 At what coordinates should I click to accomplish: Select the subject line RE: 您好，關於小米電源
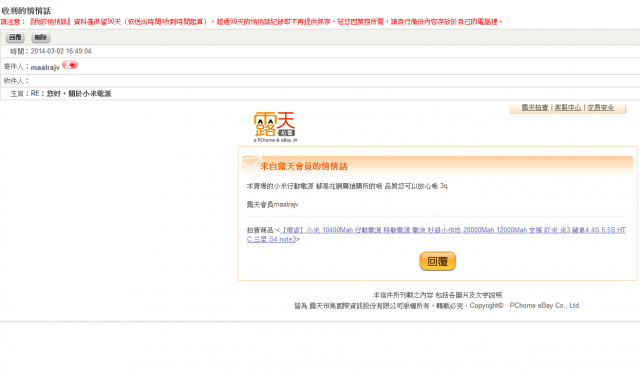tap(71, 93)
